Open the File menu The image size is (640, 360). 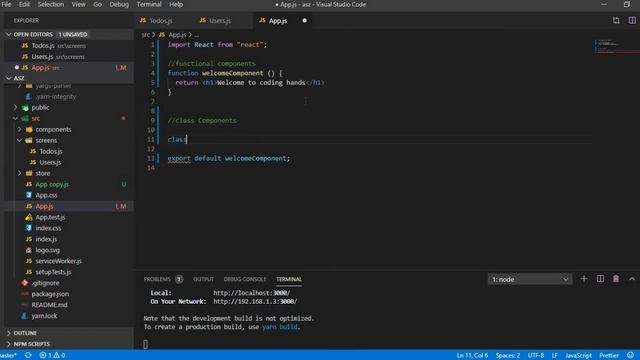click(x=7, y=4)
